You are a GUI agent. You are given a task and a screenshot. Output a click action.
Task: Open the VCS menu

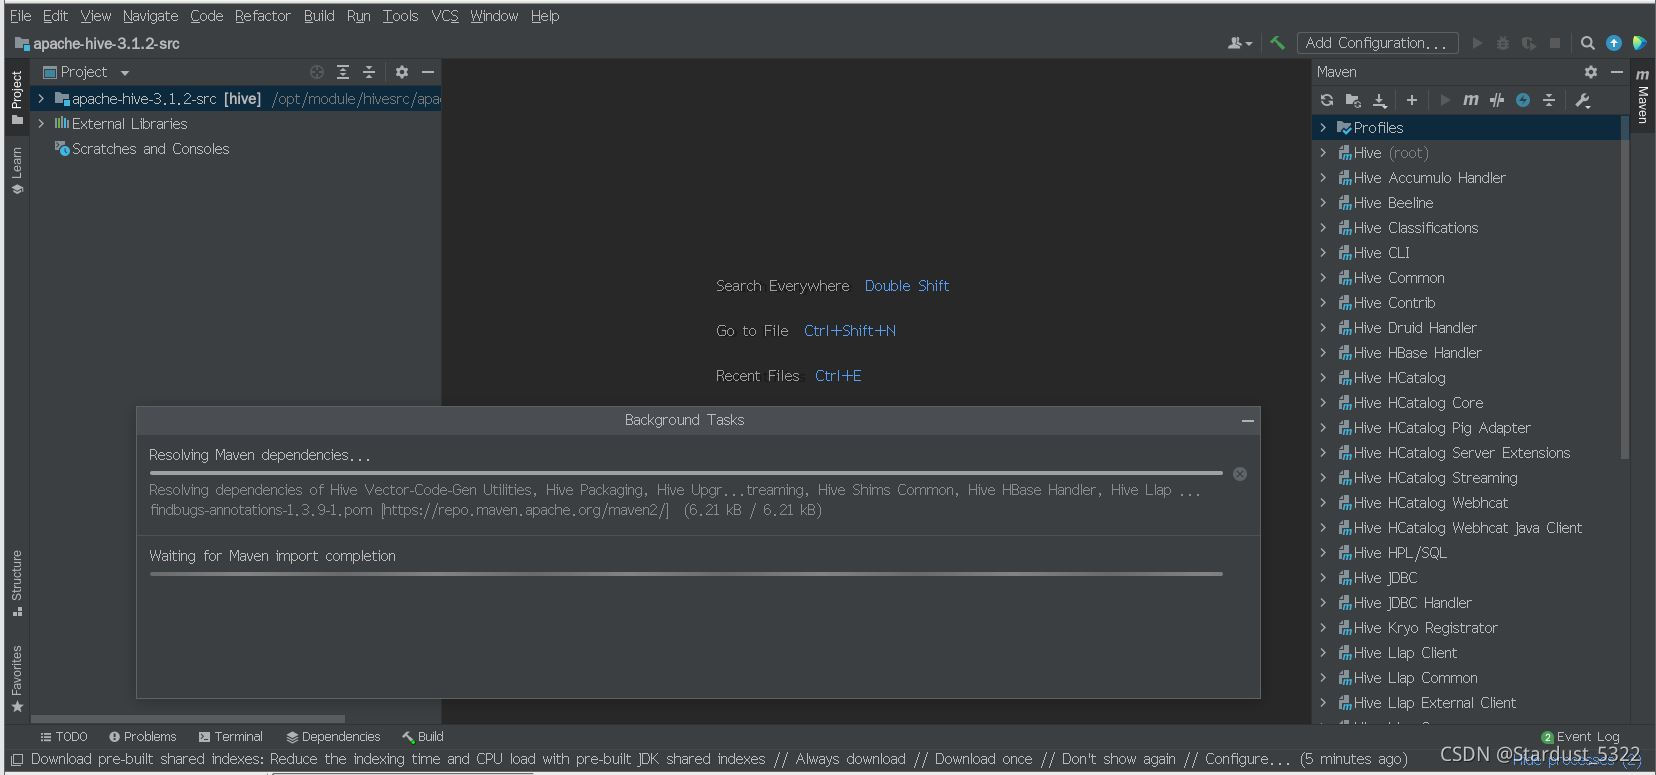(444, 16)
